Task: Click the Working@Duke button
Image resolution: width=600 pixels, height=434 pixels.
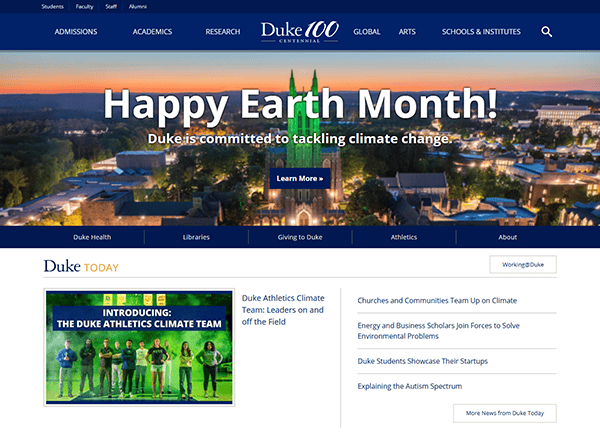Action: pyautogui.click(x=523, y=264)
